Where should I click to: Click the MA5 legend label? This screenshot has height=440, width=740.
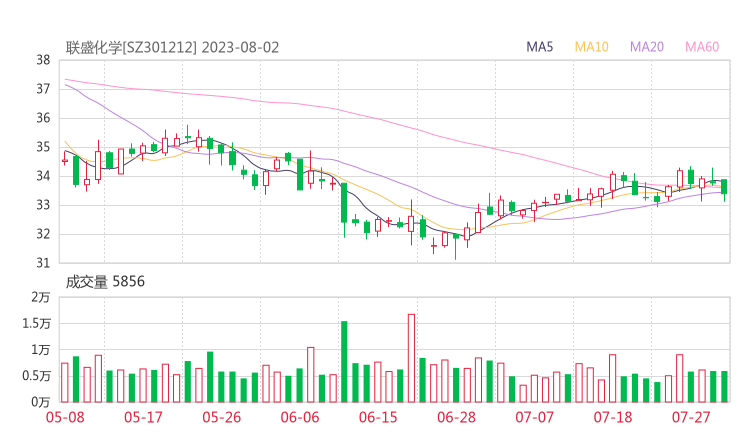click(x=539, y=47)
